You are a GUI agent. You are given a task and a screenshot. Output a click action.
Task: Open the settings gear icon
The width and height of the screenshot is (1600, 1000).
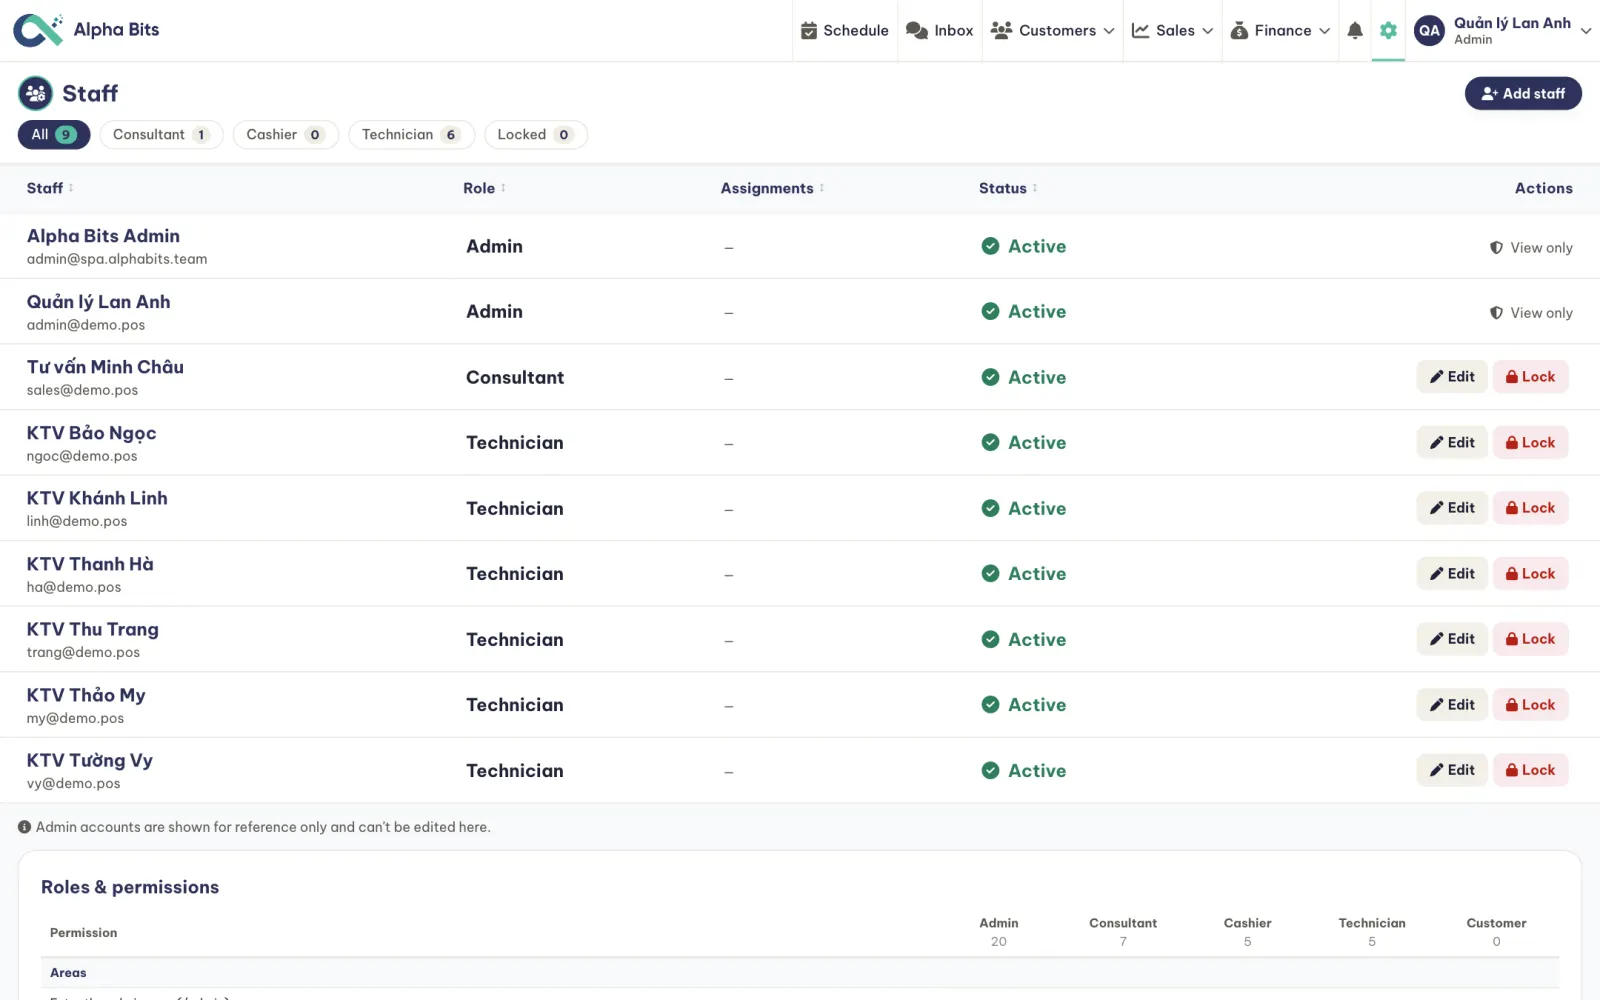coord(1388,31)
